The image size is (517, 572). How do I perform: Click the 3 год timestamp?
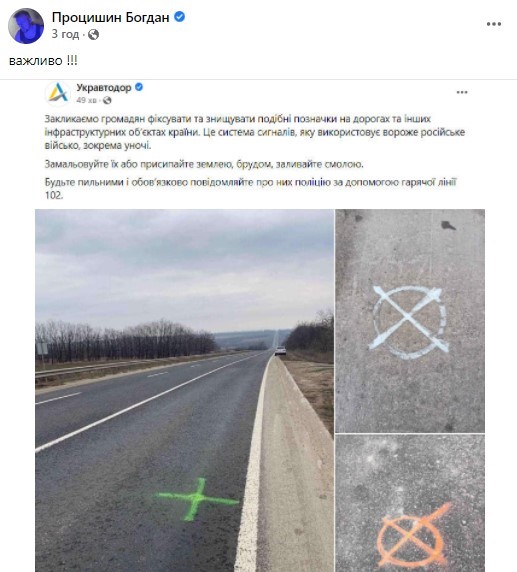click(x=65, y=34)
